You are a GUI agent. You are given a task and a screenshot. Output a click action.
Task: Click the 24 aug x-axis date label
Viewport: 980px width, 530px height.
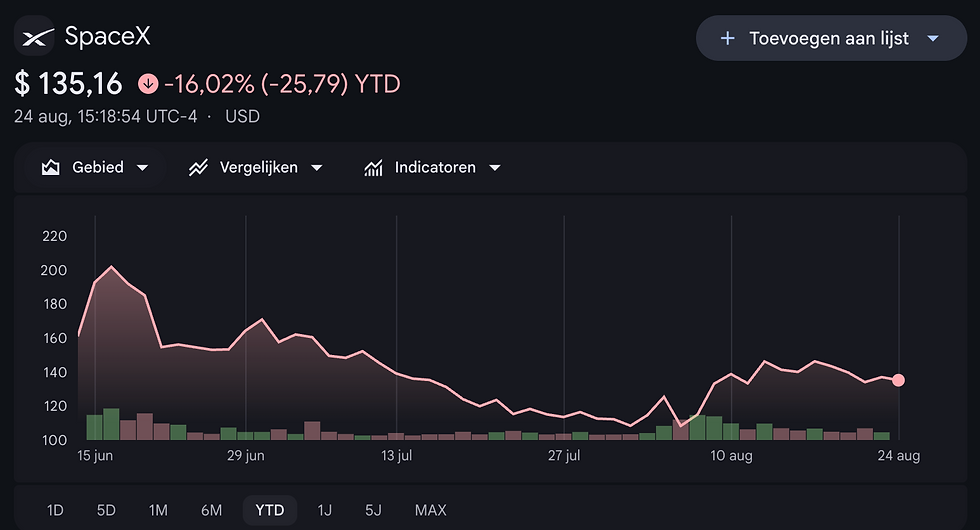click(899, 456)
